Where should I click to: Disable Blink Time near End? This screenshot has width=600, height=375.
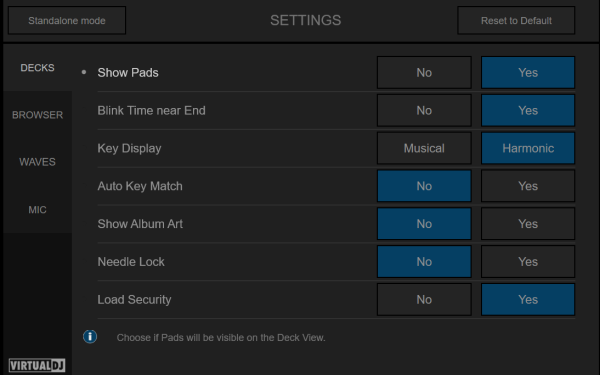coord(424,110)
